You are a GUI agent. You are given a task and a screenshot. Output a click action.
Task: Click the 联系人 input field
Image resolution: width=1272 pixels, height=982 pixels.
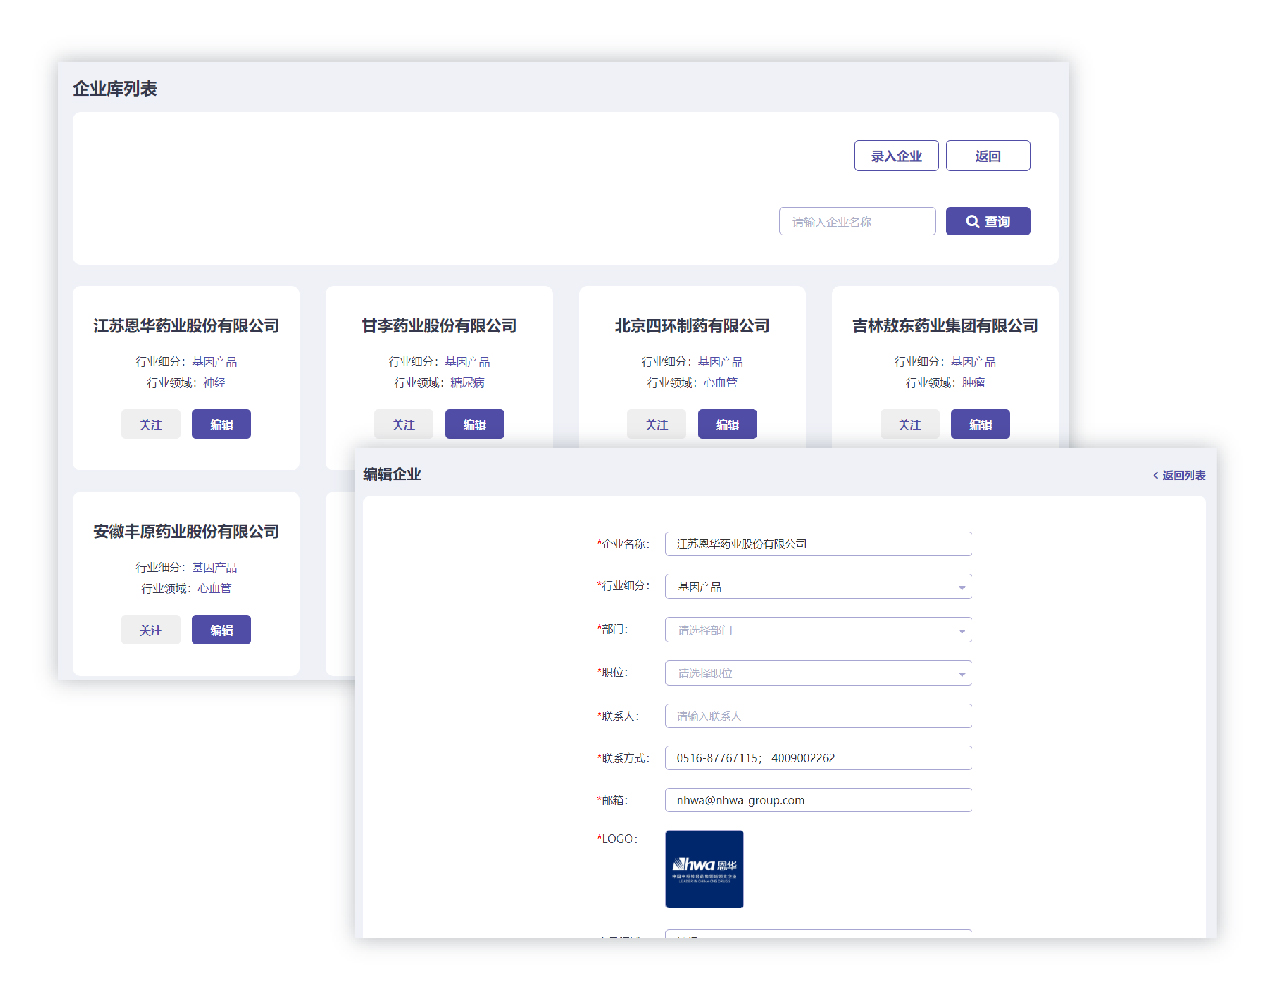click(817, 715)
